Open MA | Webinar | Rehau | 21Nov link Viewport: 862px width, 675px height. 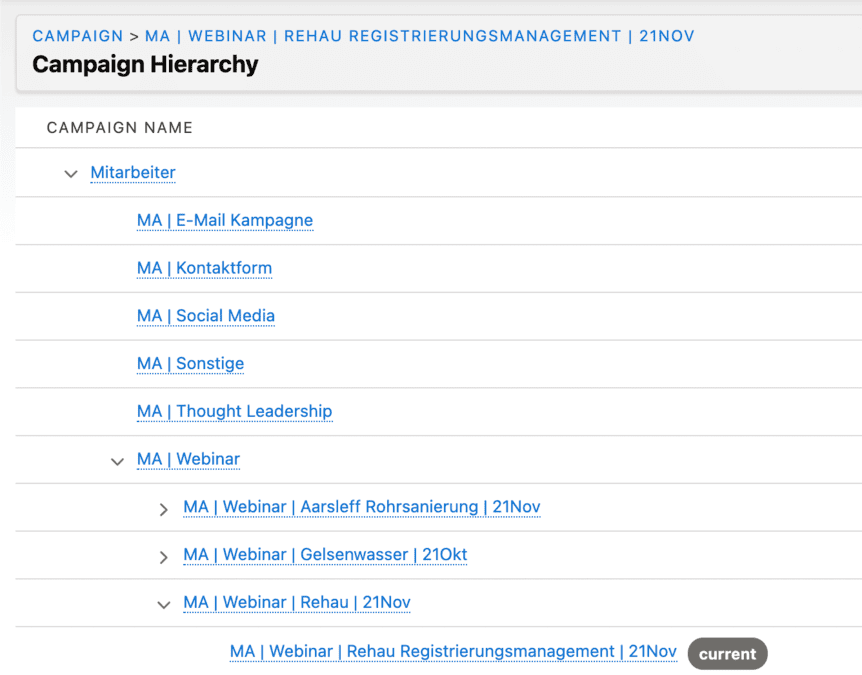[x=297, y=602]
